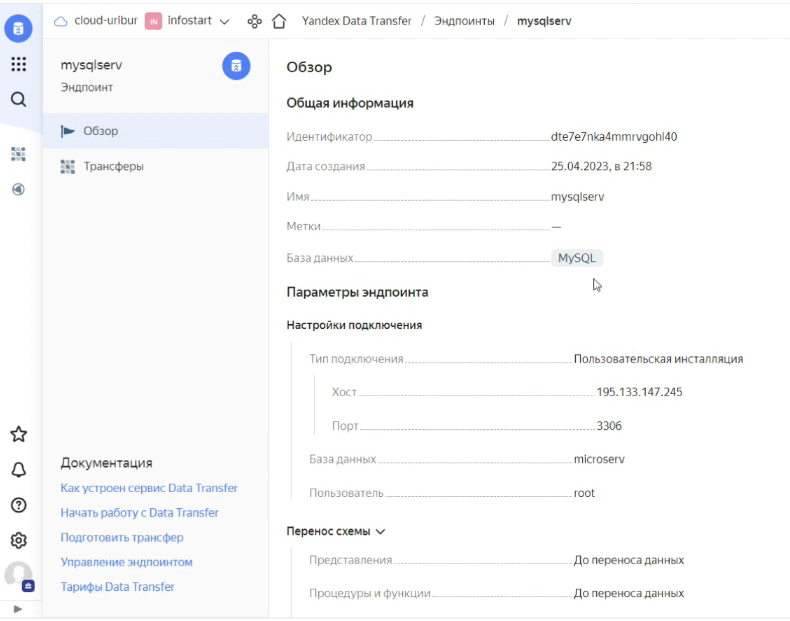Click the MySQL database tag
This screenshot has width=790, height=621.
[577, 258]
